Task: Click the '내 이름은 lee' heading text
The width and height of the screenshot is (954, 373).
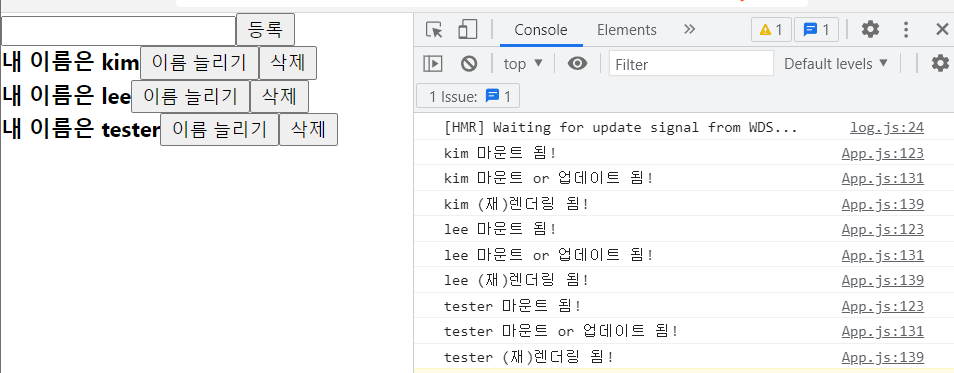Action: (x=66, y=96)
